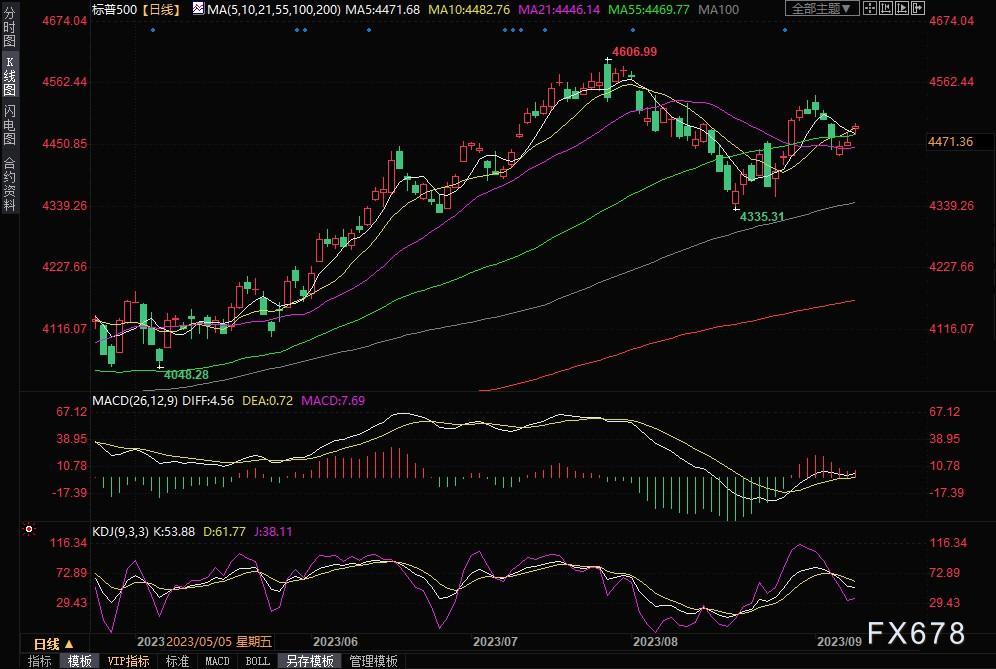The width and height of the screenshot is (996, 669).
Task: Choose the MACD template button
Action: [217, 661]
